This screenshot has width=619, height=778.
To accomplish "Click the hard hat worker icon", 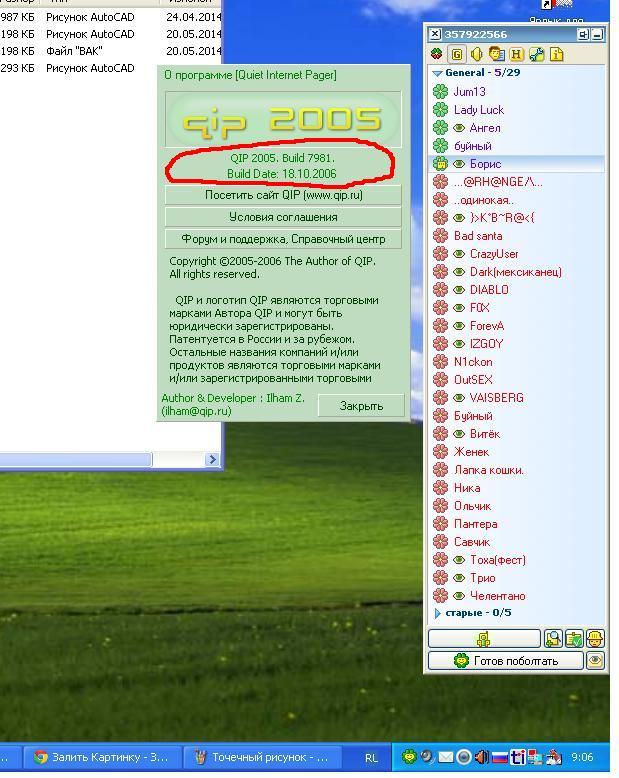I will point(596,639).
